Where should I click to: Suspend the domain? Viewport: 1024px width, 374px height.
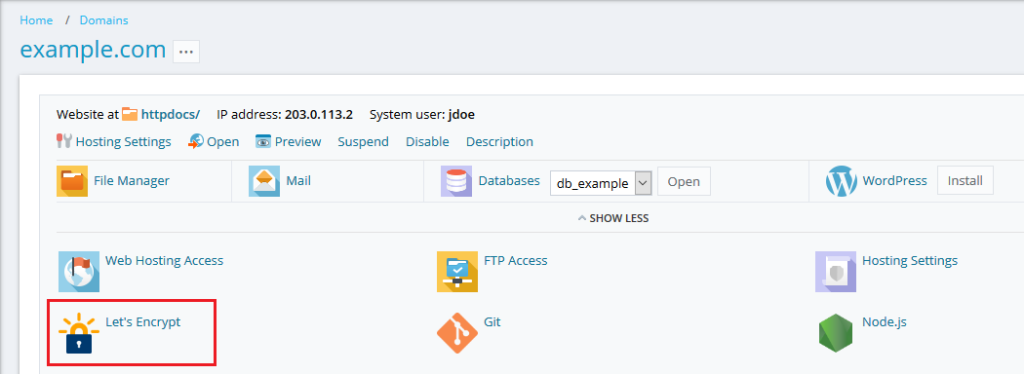click(363, 142)
